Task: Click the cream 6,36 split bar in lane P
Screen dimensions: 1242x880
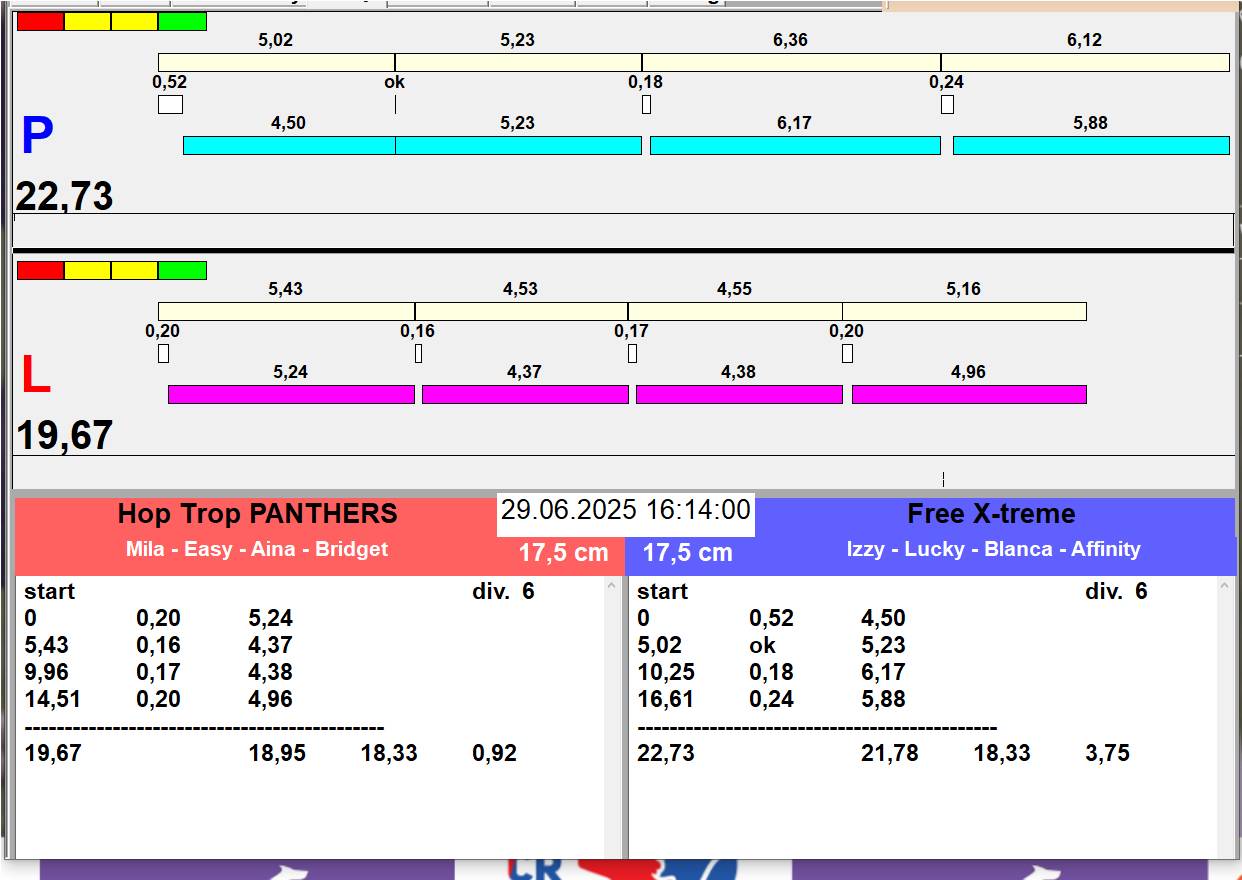Action: point(790,63)
